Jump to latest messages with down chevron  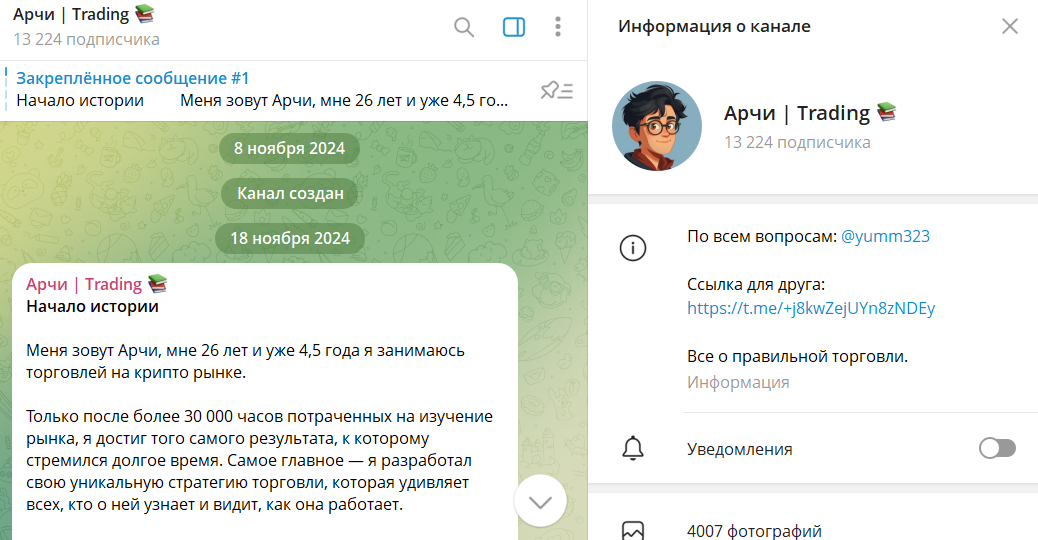tap(540, 502)
